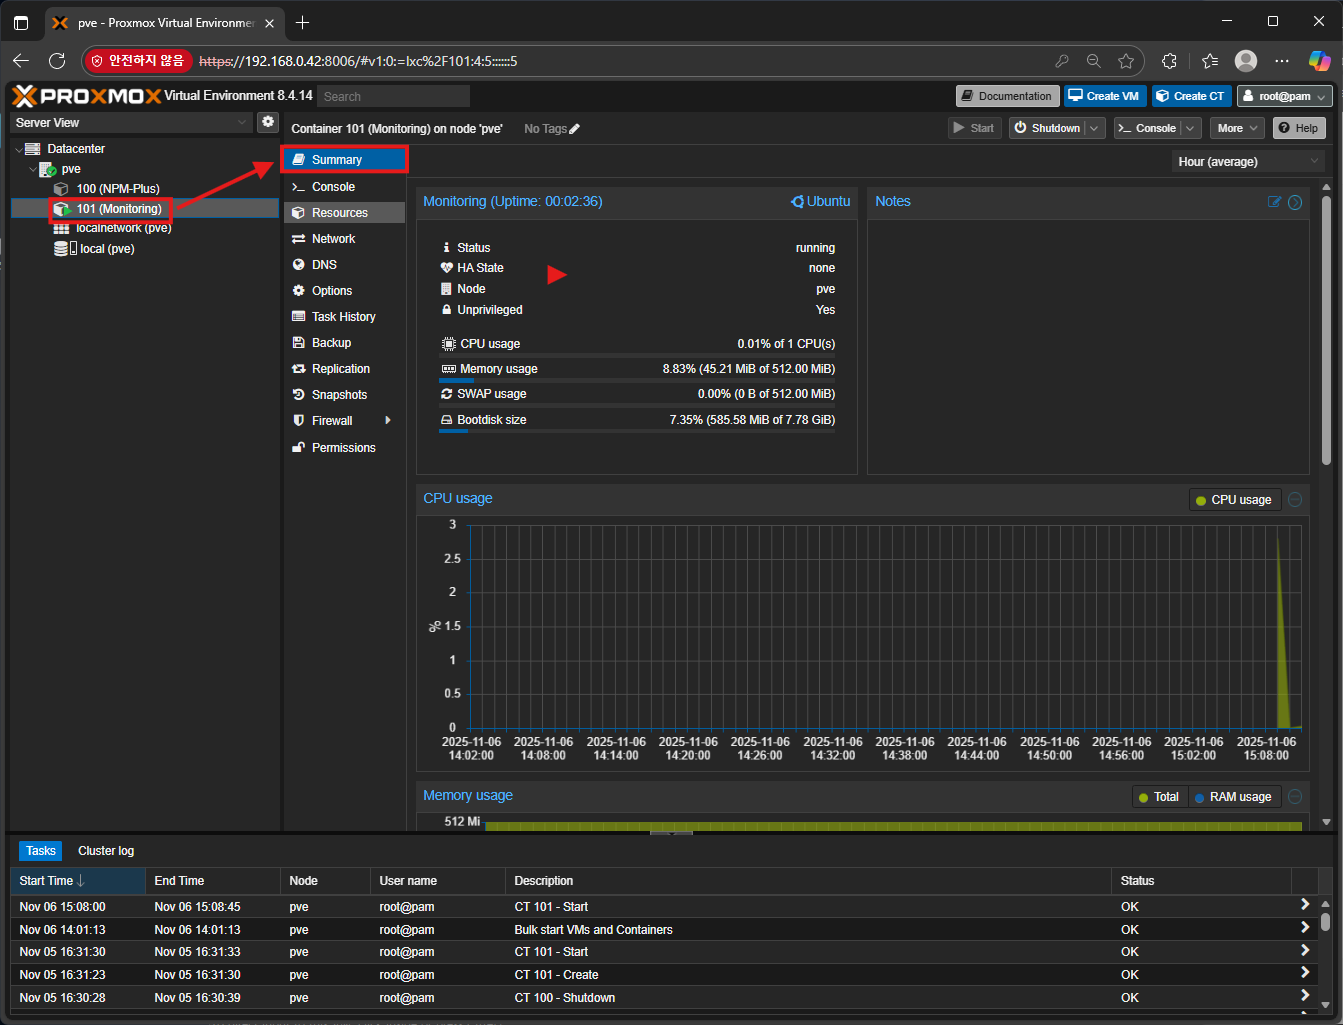Open the Snapshots menu item
The width and height of the screenshot is (1343, 1025).
pos(344,395)
